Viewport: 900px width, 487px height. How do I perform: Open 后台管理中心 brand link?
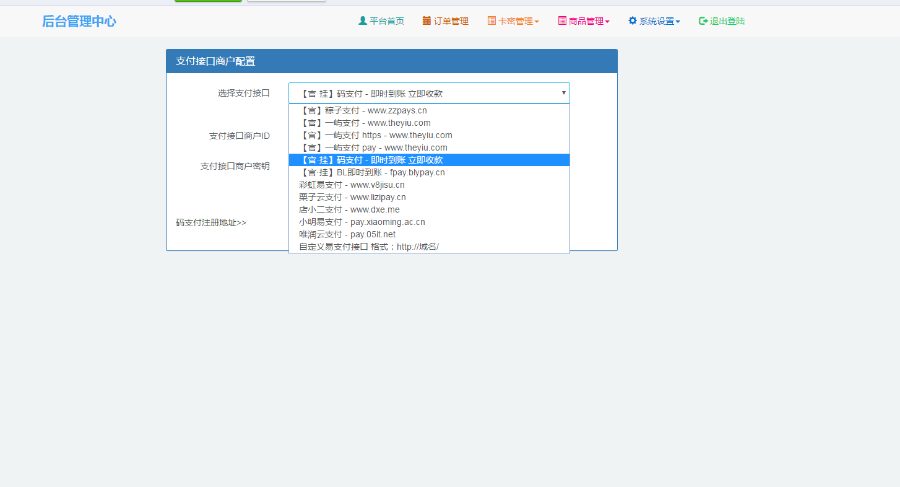79,21
